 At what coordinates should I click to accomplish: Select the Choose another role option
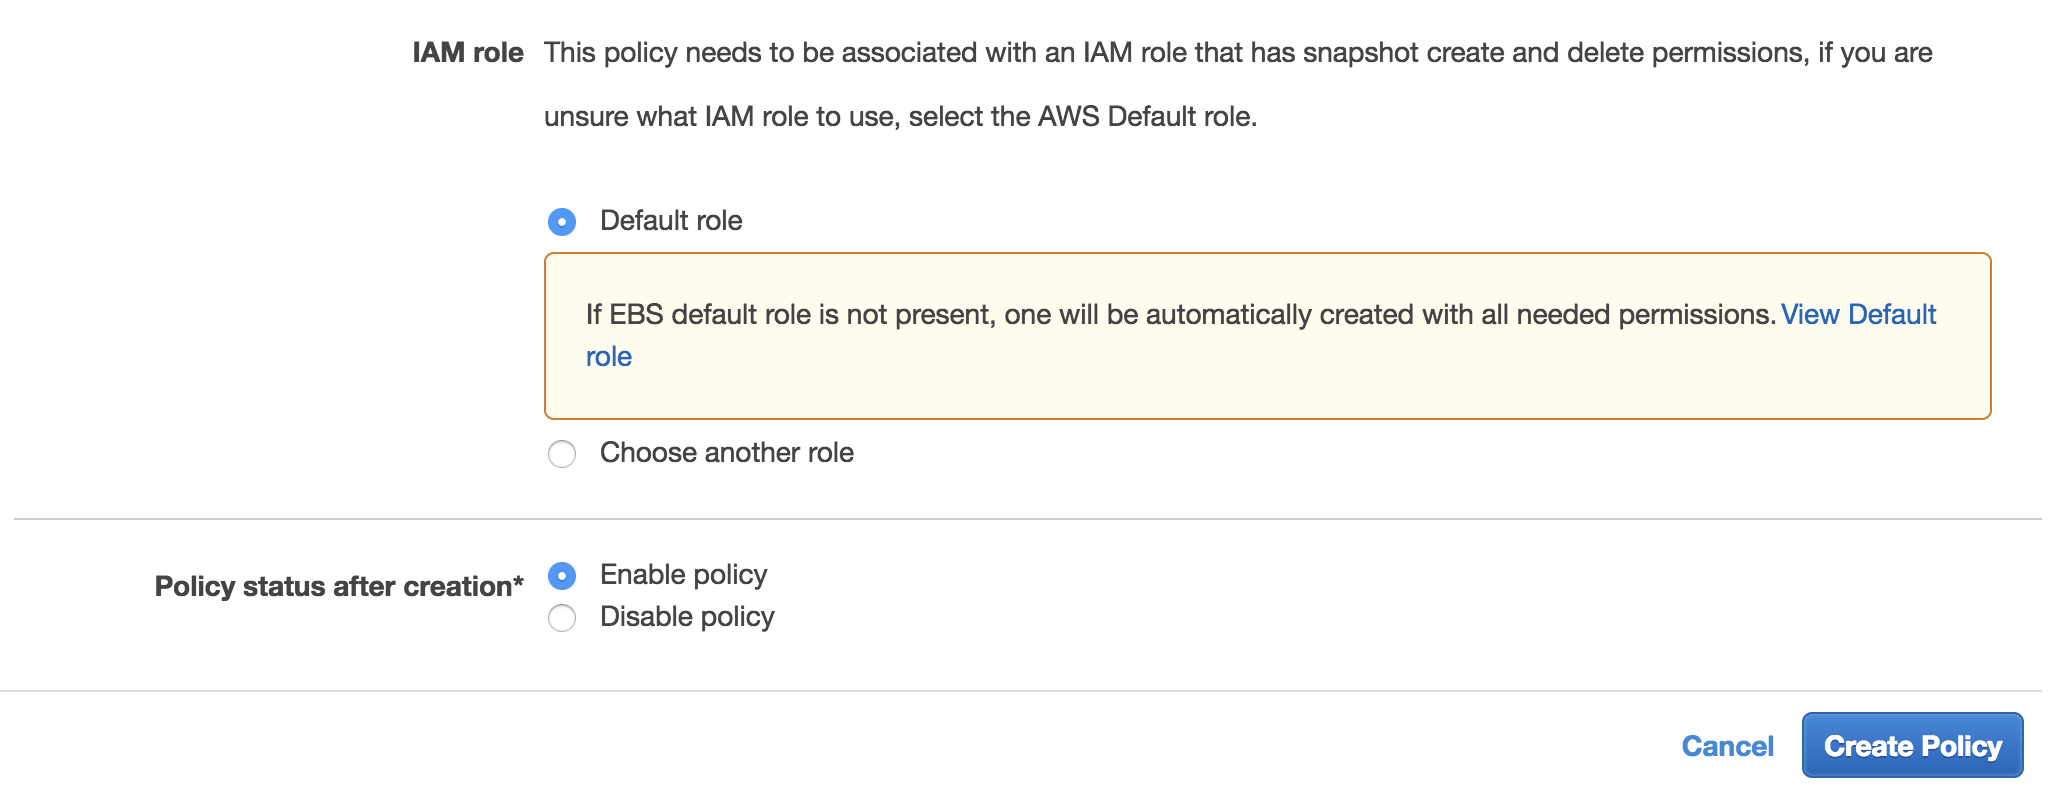[x=562, y=454]
